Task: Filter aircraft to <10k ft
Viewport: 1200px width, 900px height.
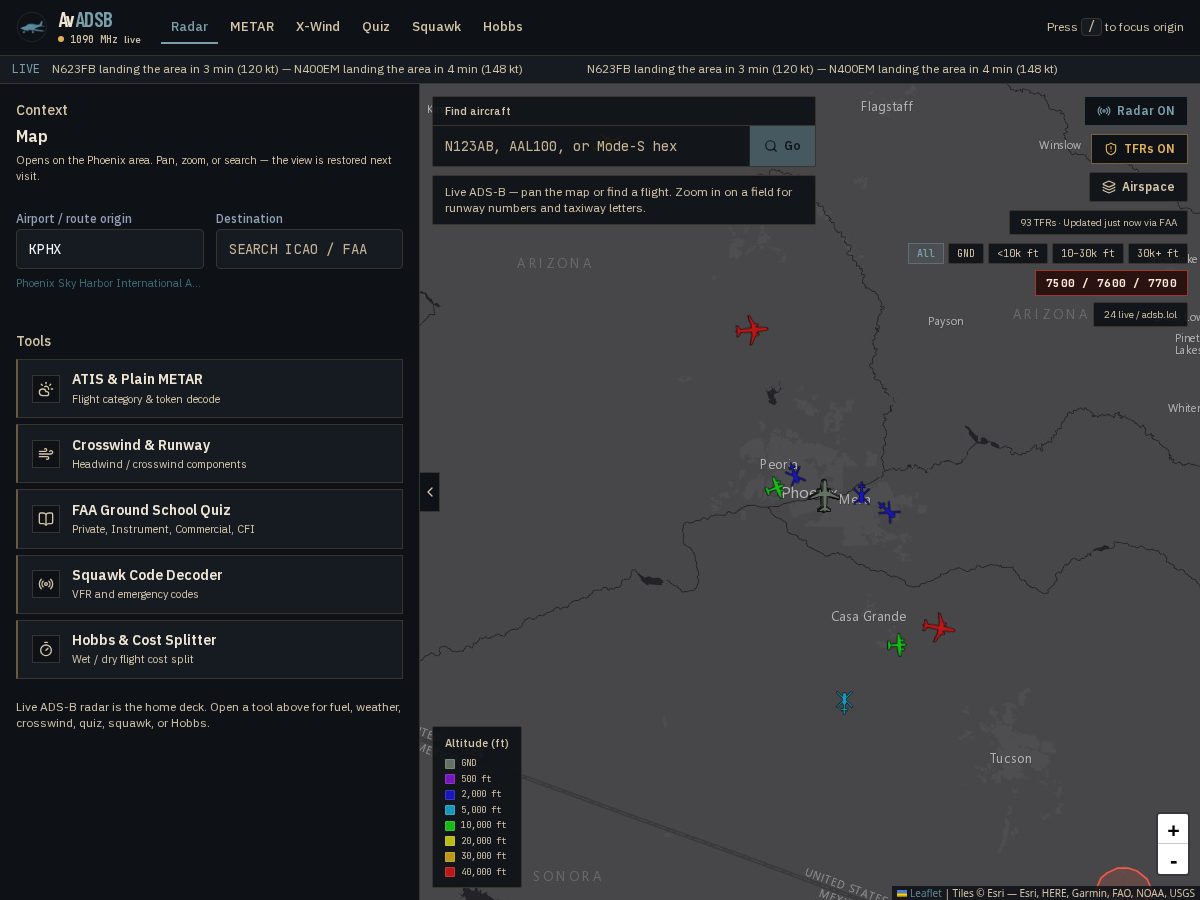Action: tap(1018, 254)
